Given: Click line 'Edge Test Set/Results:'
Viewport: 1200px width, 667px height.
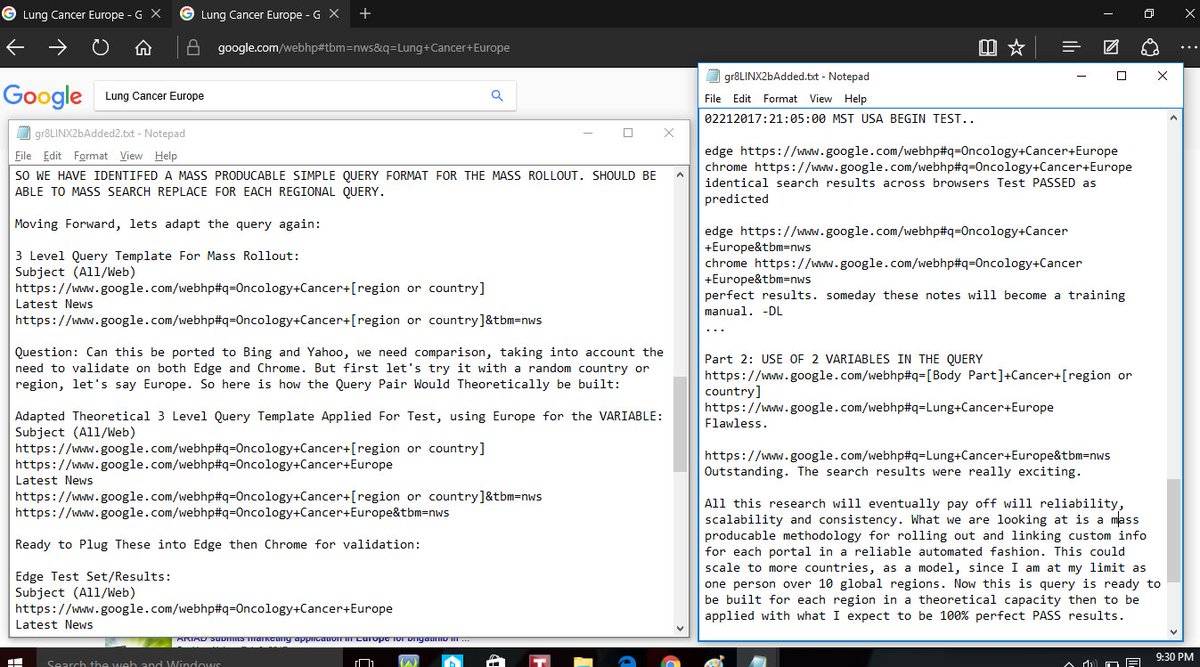Looking at the screenshot, I should [x=92, y=576].
